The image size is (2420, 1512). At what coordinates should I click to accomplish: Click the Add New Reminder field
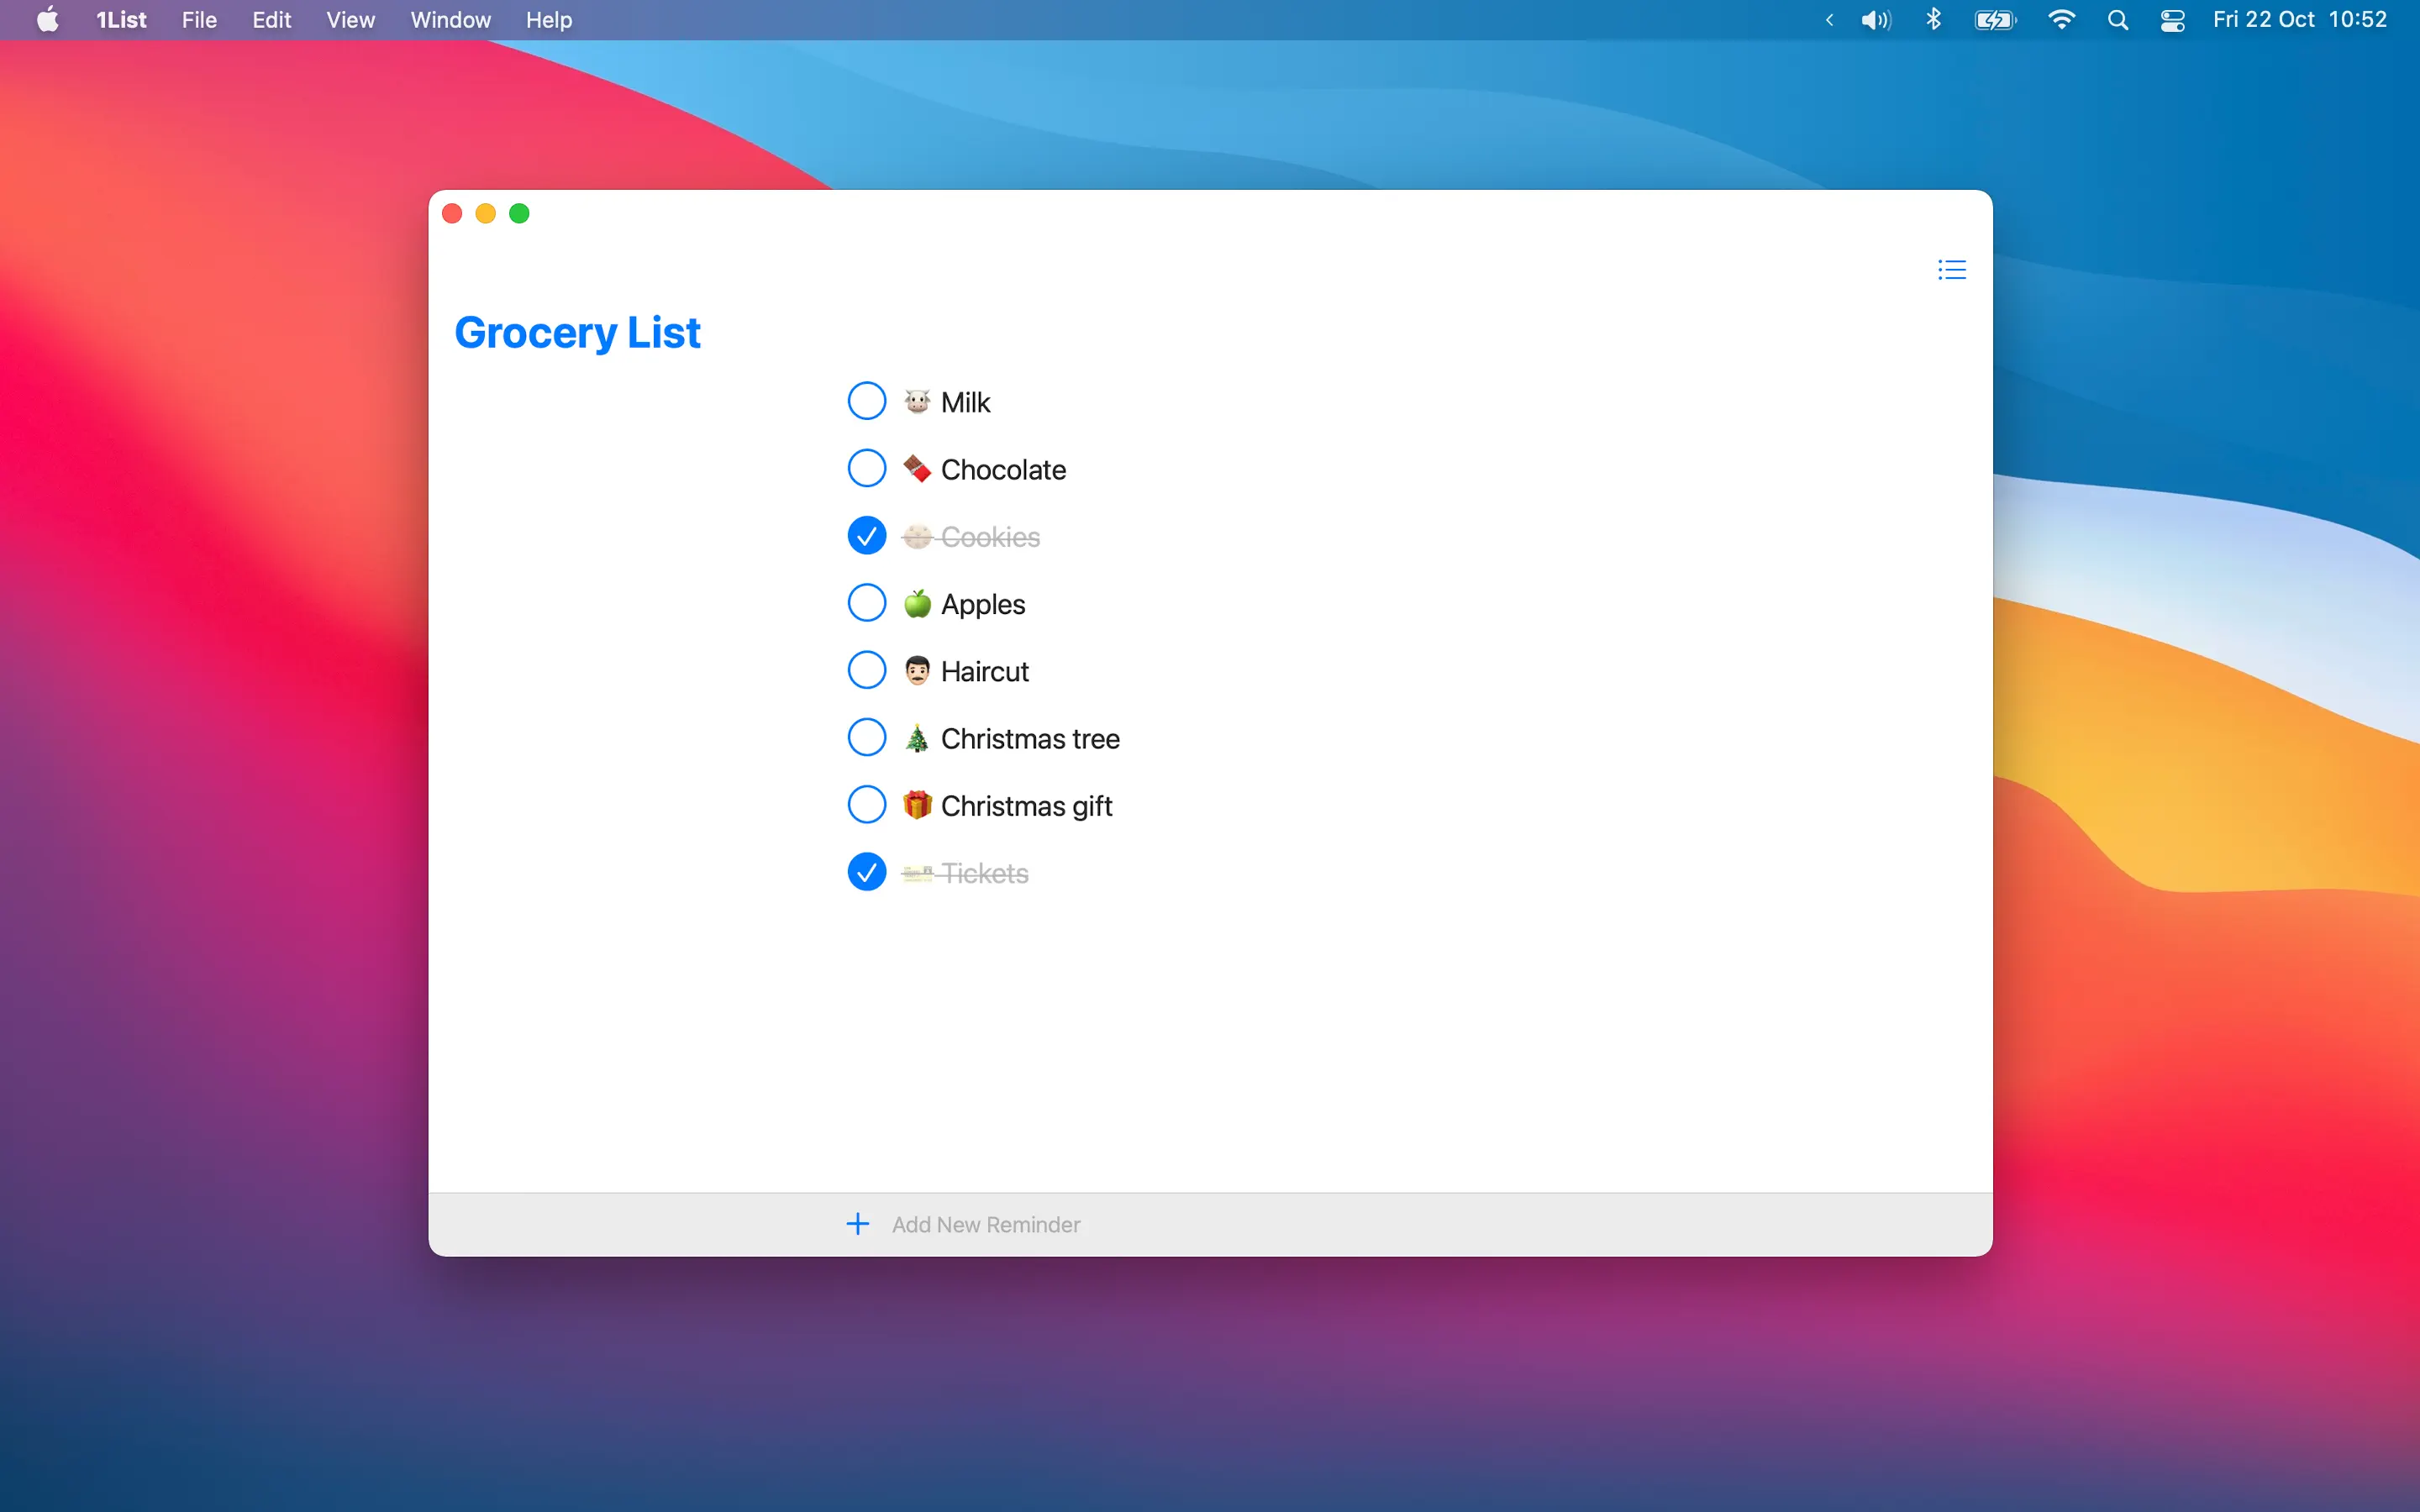coord(985,1224)
